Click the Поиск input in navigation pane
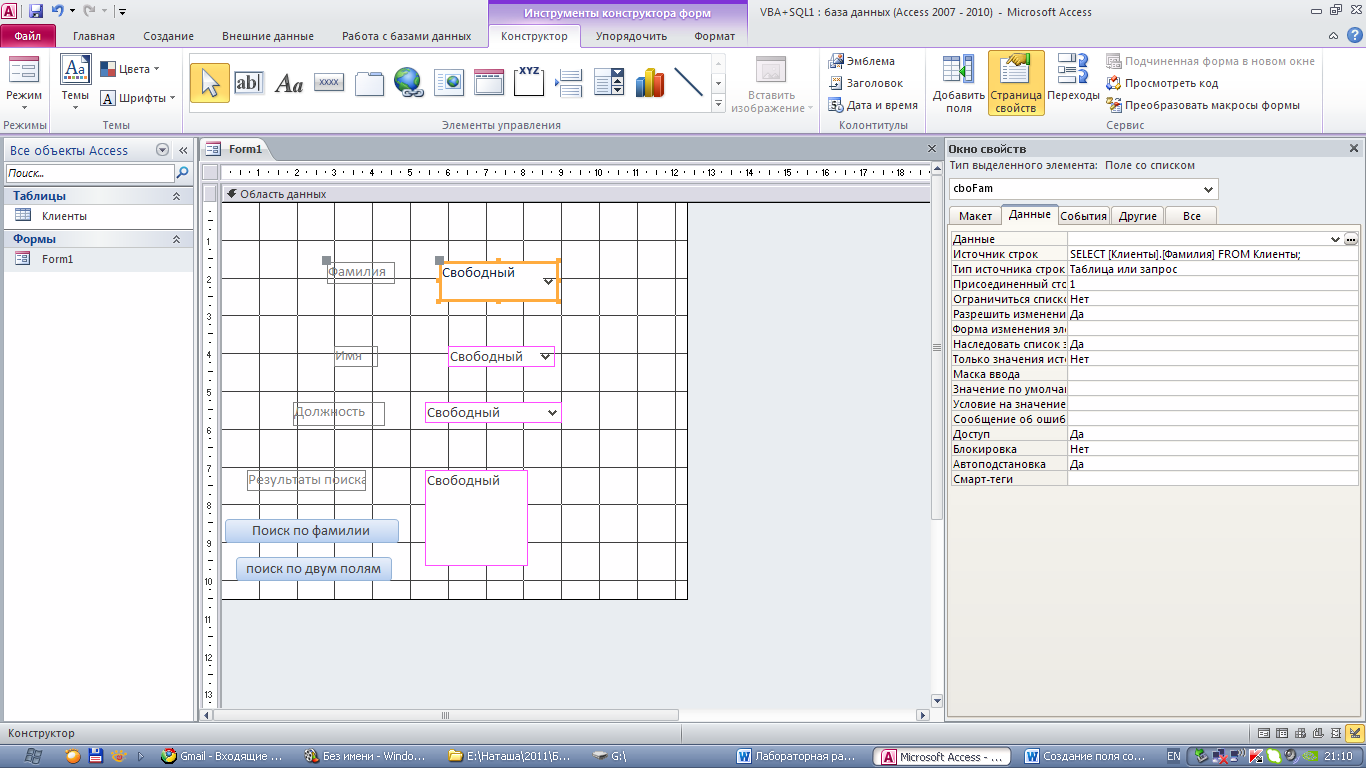 click(x=90, y=173)
